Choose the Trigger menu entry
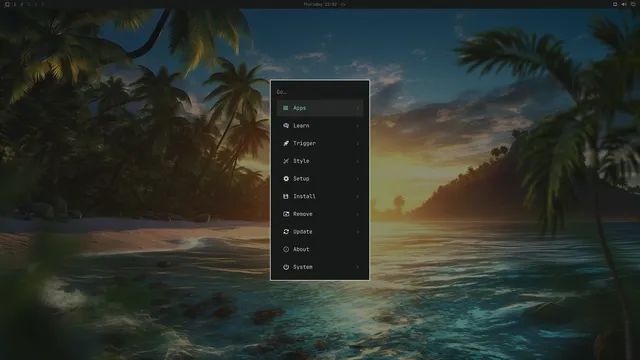Viewport: 640px width, 360px height. coord(320,143)
